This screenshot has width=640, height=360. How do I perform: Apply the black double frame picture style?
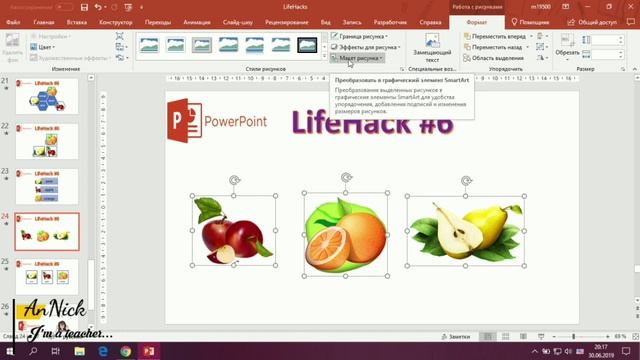pos(307,45)
